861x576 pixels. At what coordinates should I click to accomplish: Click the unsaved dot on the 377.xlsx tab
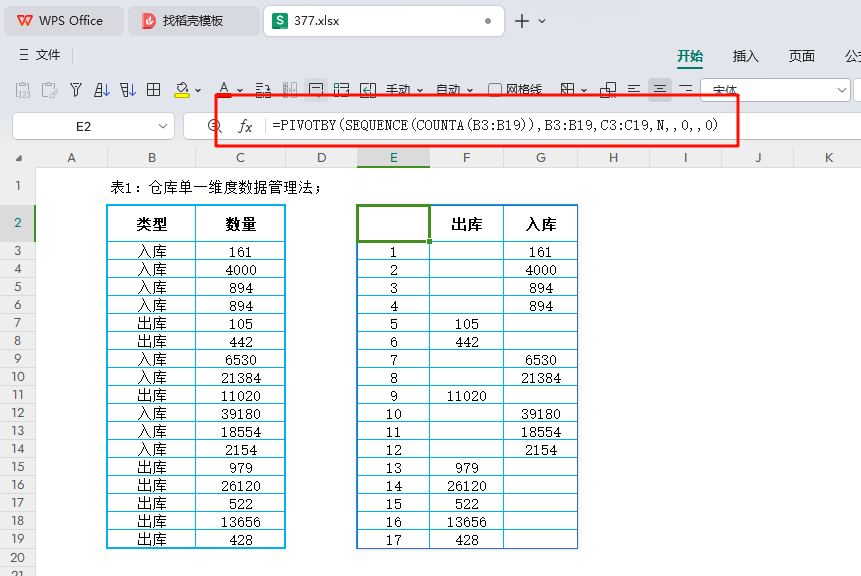(488, 21)
